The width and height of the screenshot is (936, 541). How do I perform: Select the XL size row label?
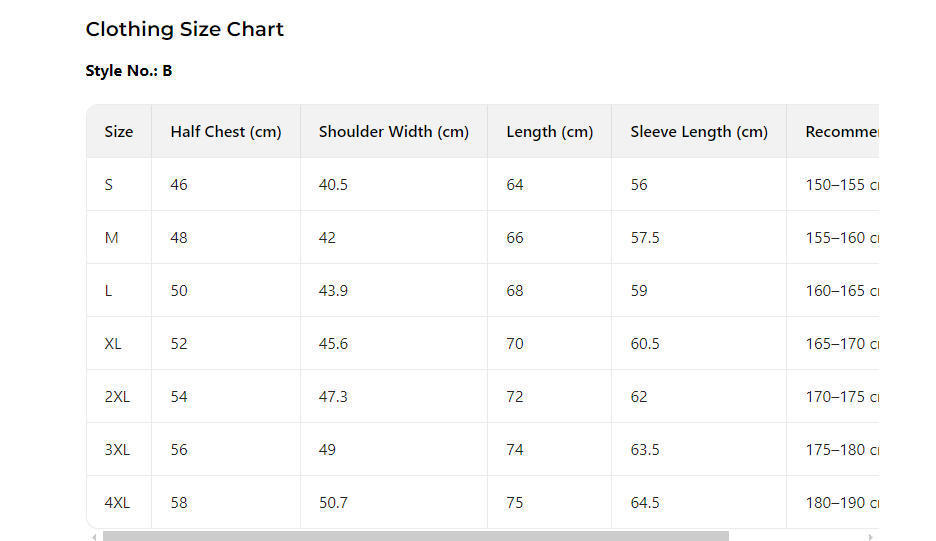113,344
